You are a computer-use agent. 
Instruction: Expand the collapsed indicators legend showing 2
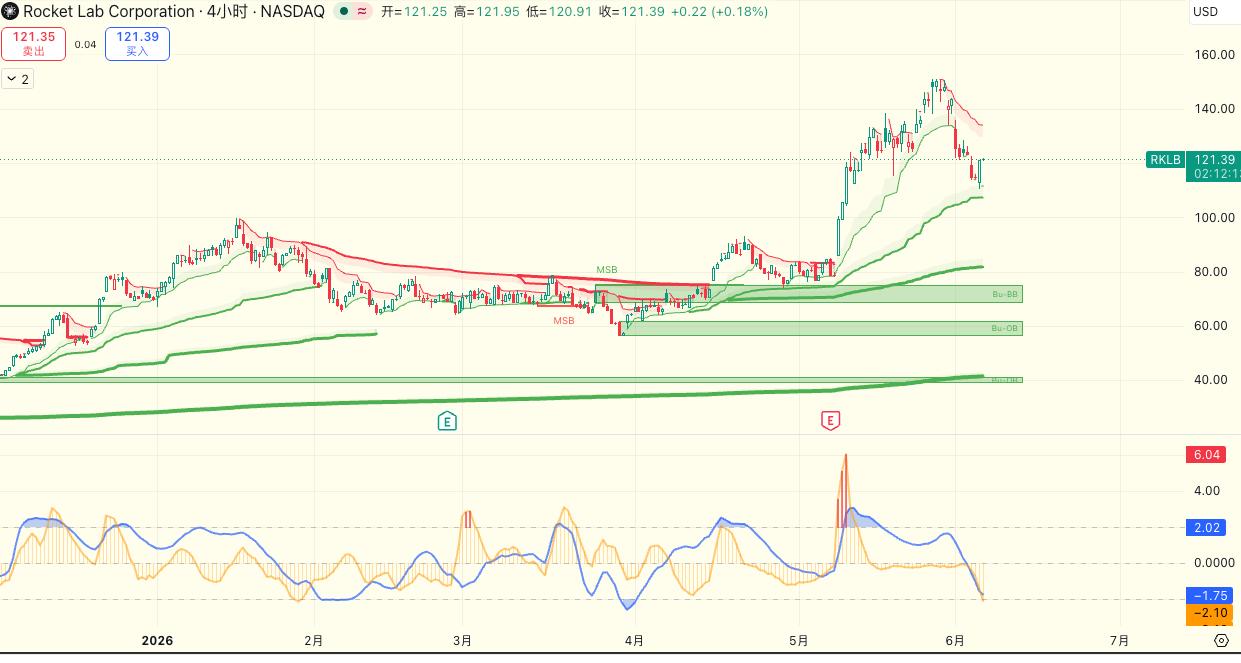[x=18, y=79]
